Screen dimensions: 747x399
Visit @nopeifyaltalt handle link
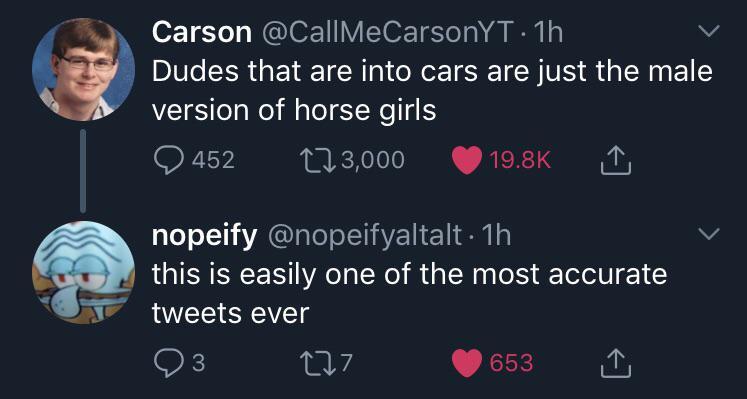[x=364, y=235]
